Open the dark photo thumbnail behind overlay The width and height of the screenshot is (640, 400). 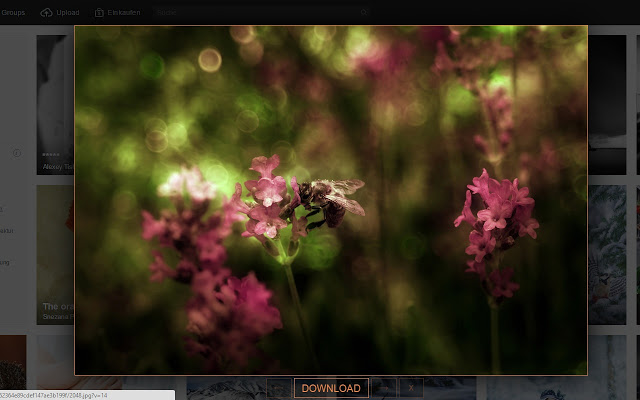(x=607, y=105)
